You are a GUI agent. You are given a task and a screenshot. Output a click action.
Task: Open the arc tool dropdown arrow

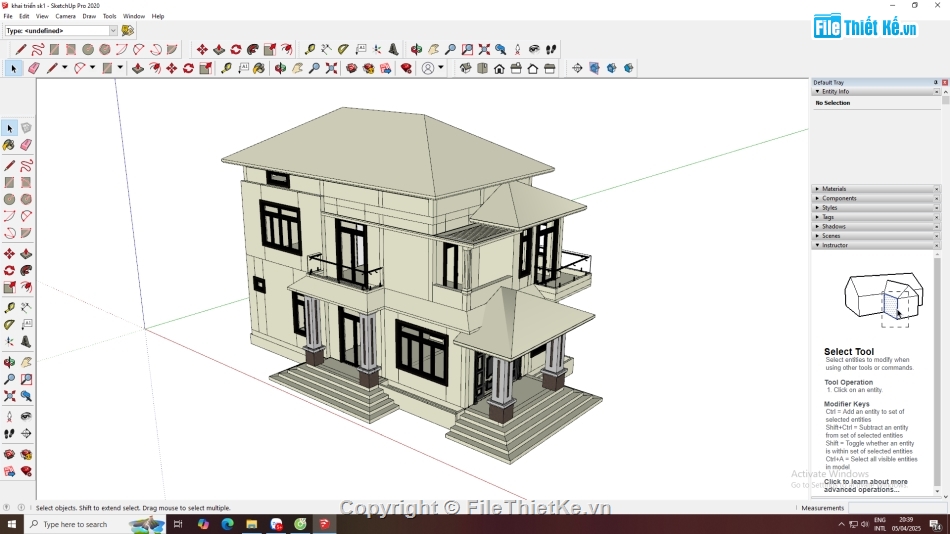[92, 68]
